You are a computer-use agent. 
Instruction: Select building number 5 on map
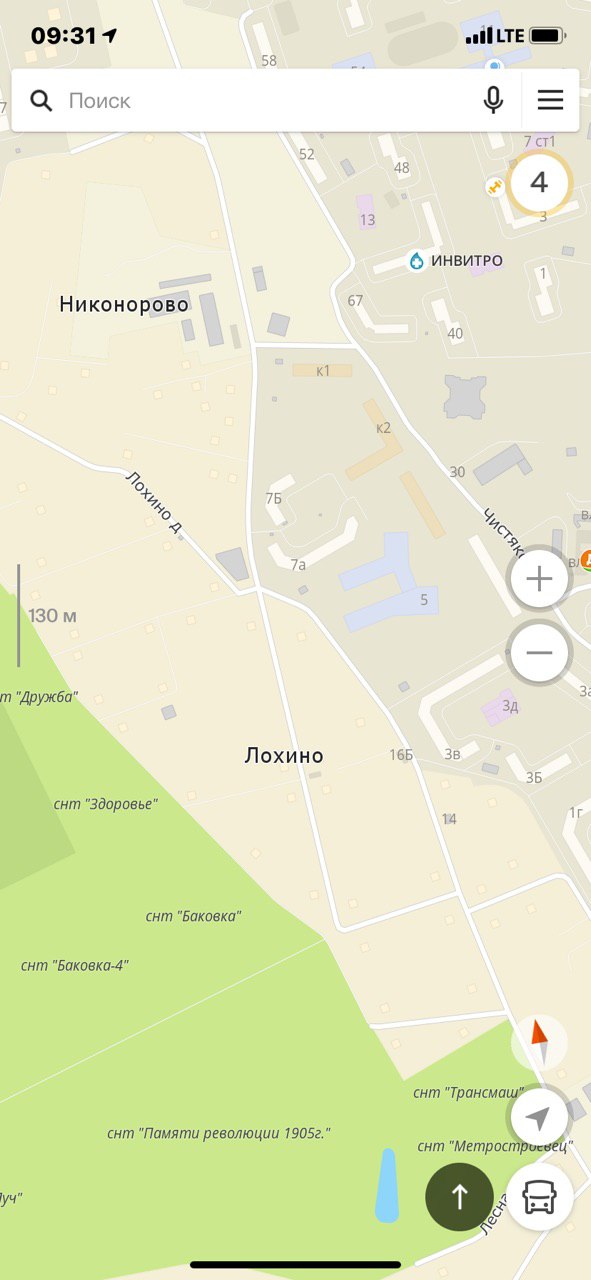point(424,600)
